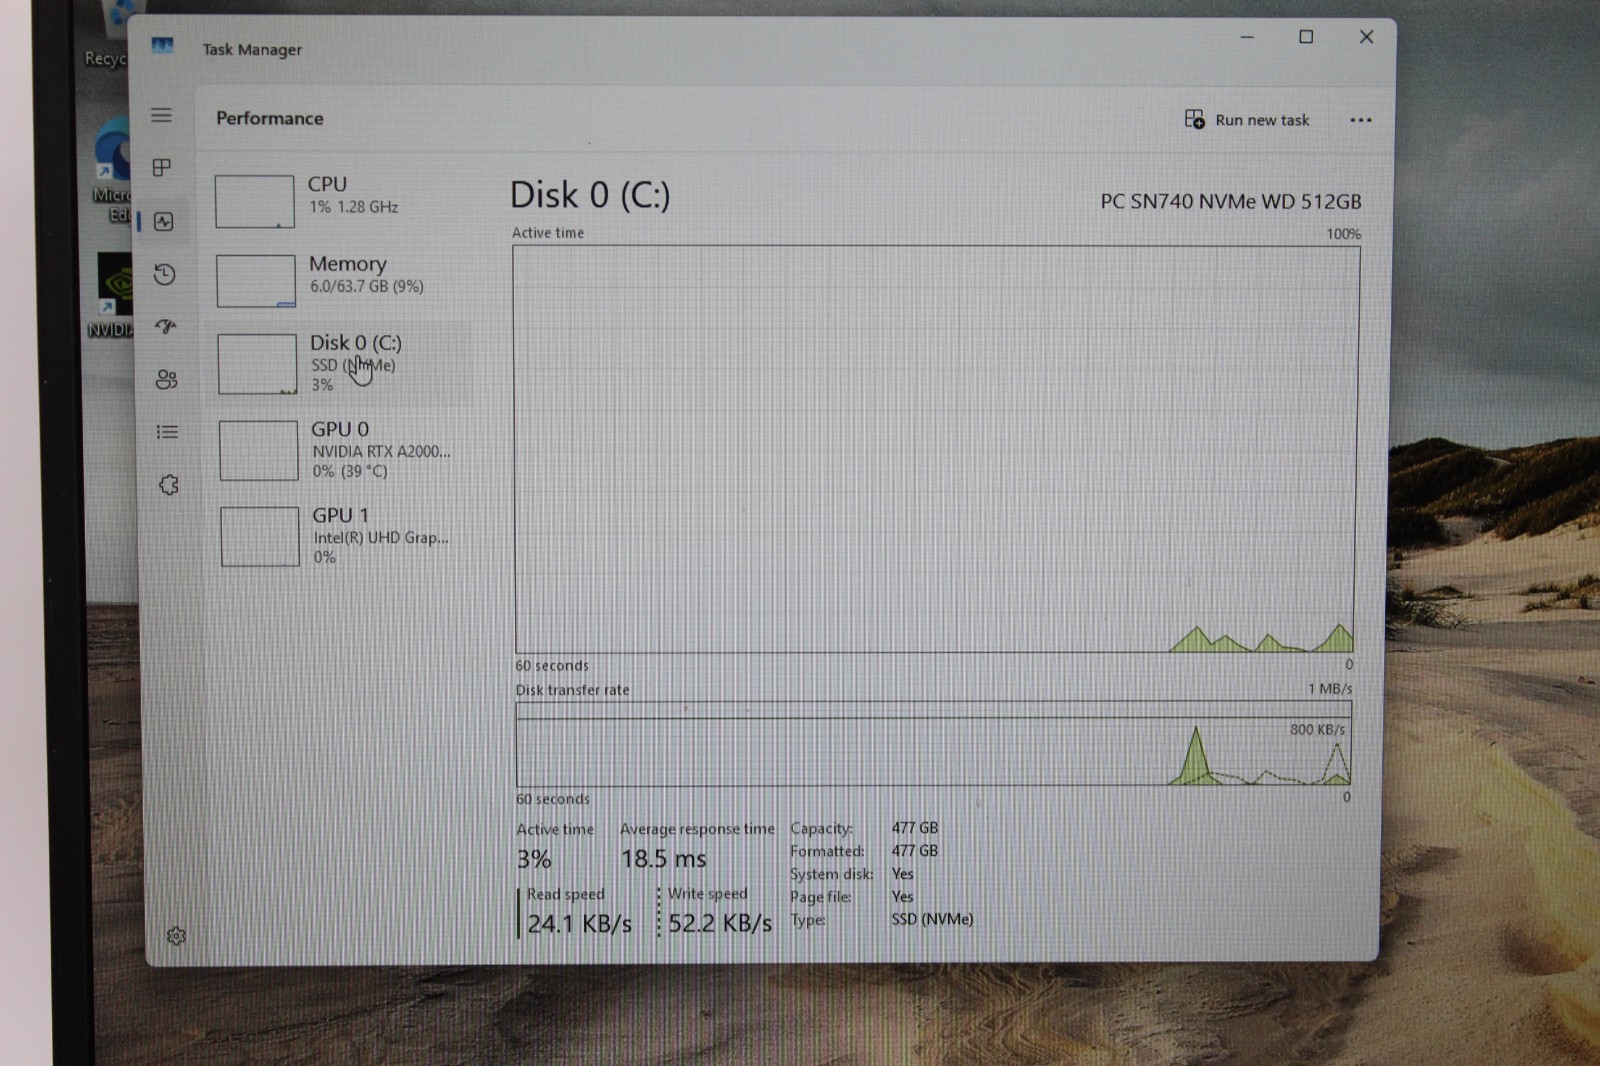Click the Performance page title
This screenshot has width=1600, height=1066.
pyautogui.click(x=270, y=118)
